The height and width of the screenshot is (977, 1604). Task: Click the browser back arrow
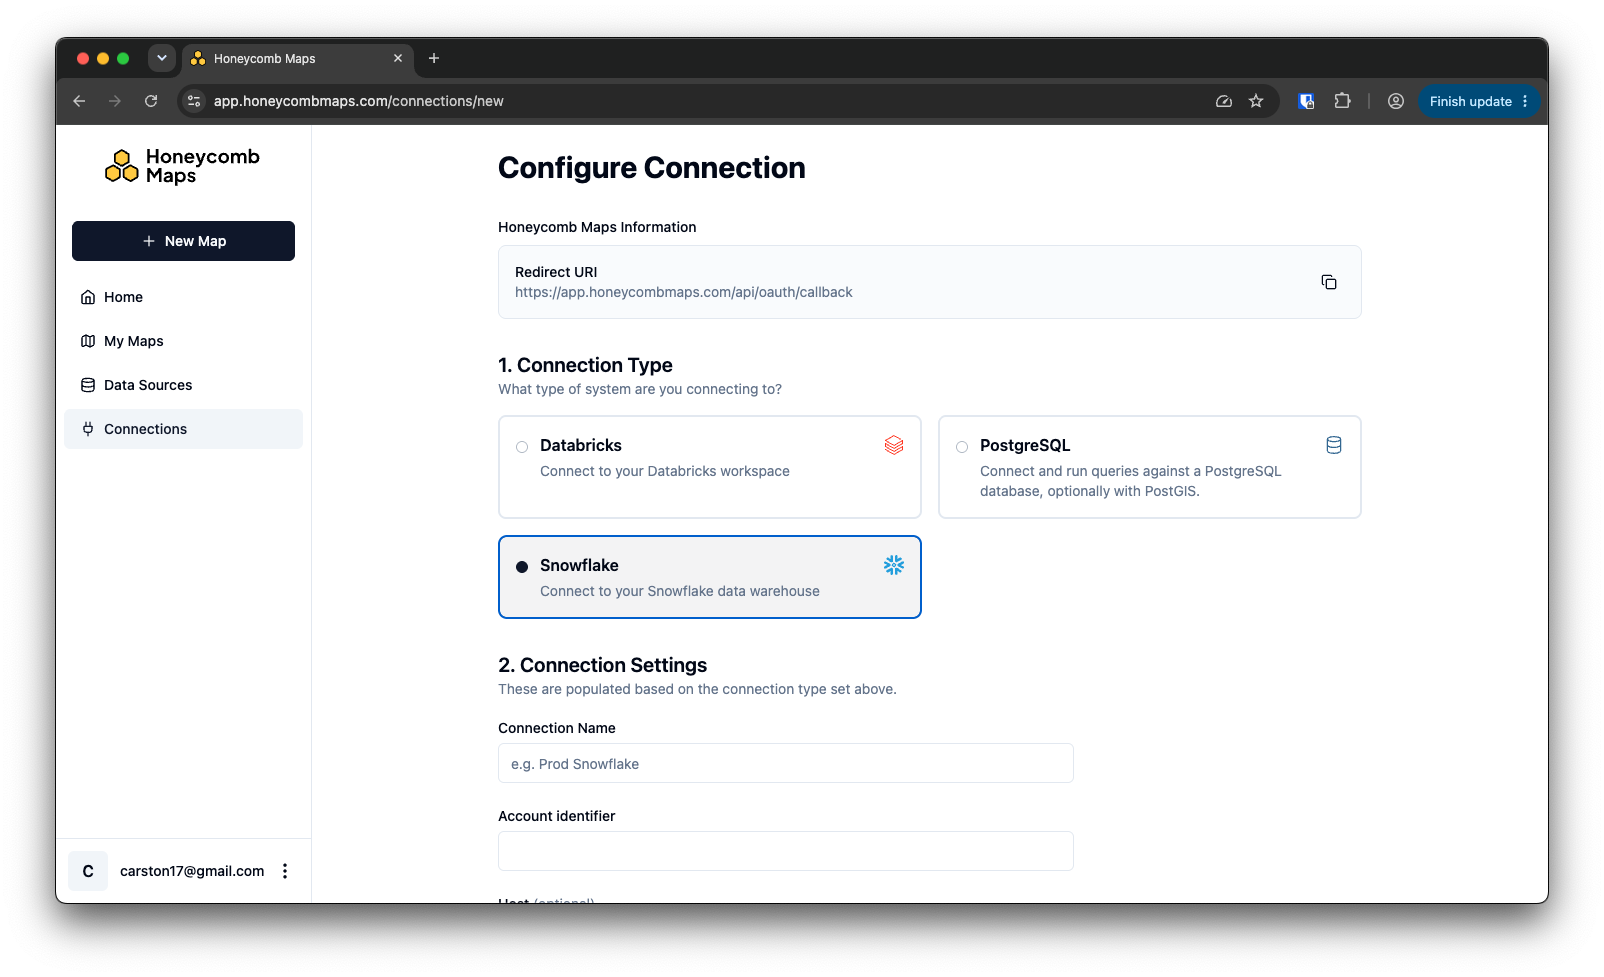coord(79,101)
